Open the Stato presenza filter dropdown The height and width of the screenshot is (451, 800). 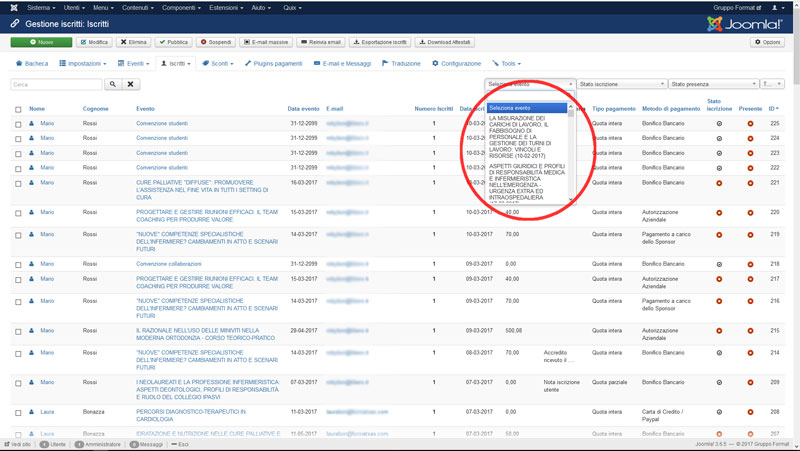pos(713,84)
